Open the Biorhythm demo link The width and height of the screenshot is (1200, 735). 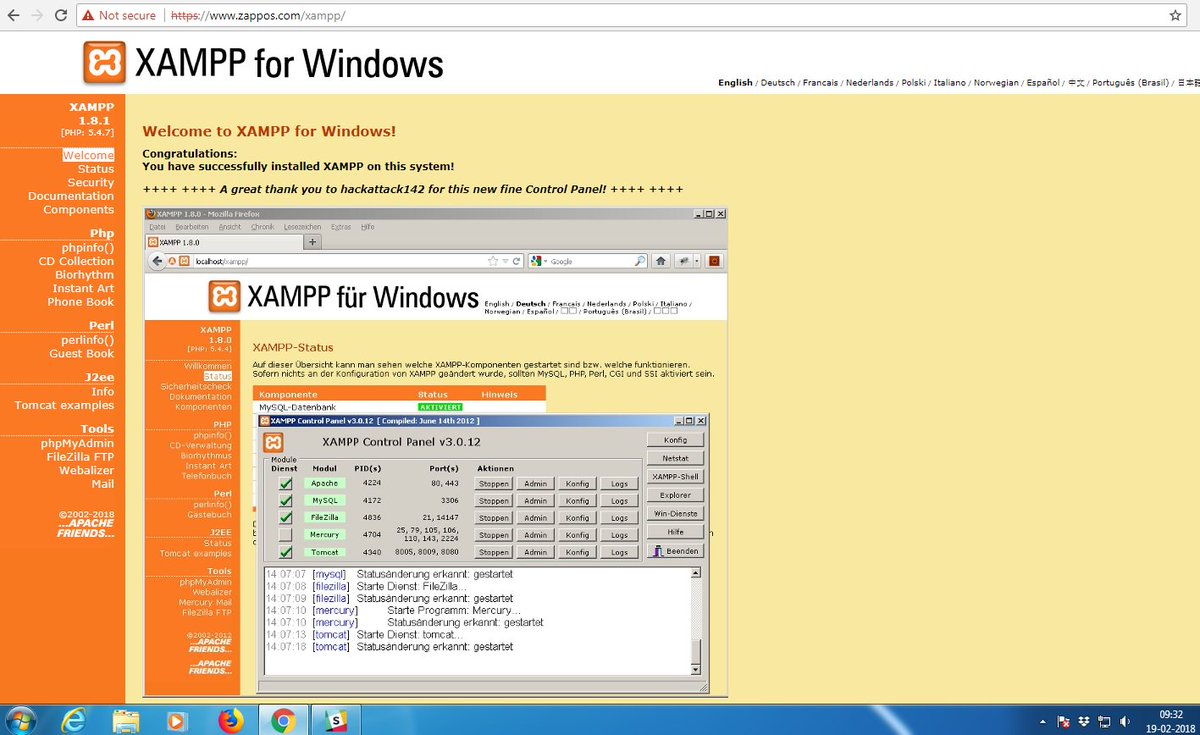point(85,275)
